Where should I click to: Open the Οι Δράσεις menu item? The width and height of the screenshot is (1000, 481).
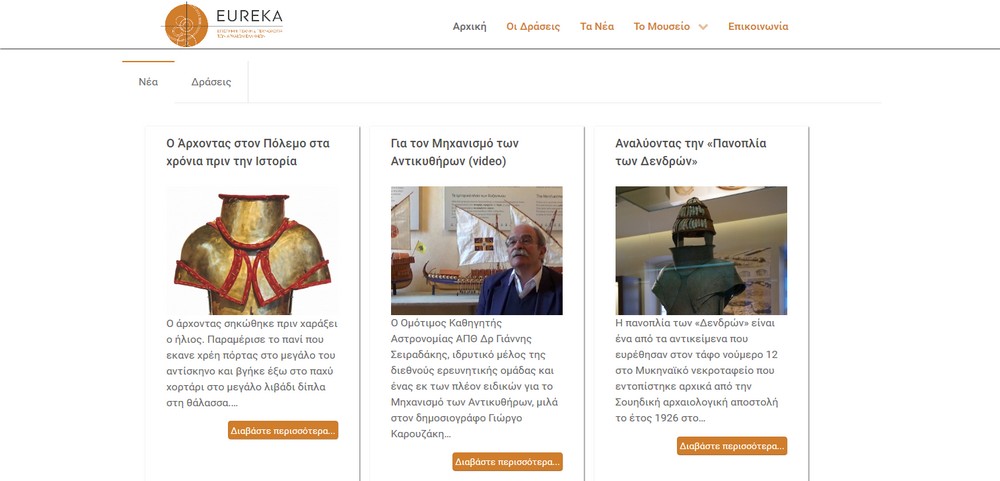tap(533, 26)
